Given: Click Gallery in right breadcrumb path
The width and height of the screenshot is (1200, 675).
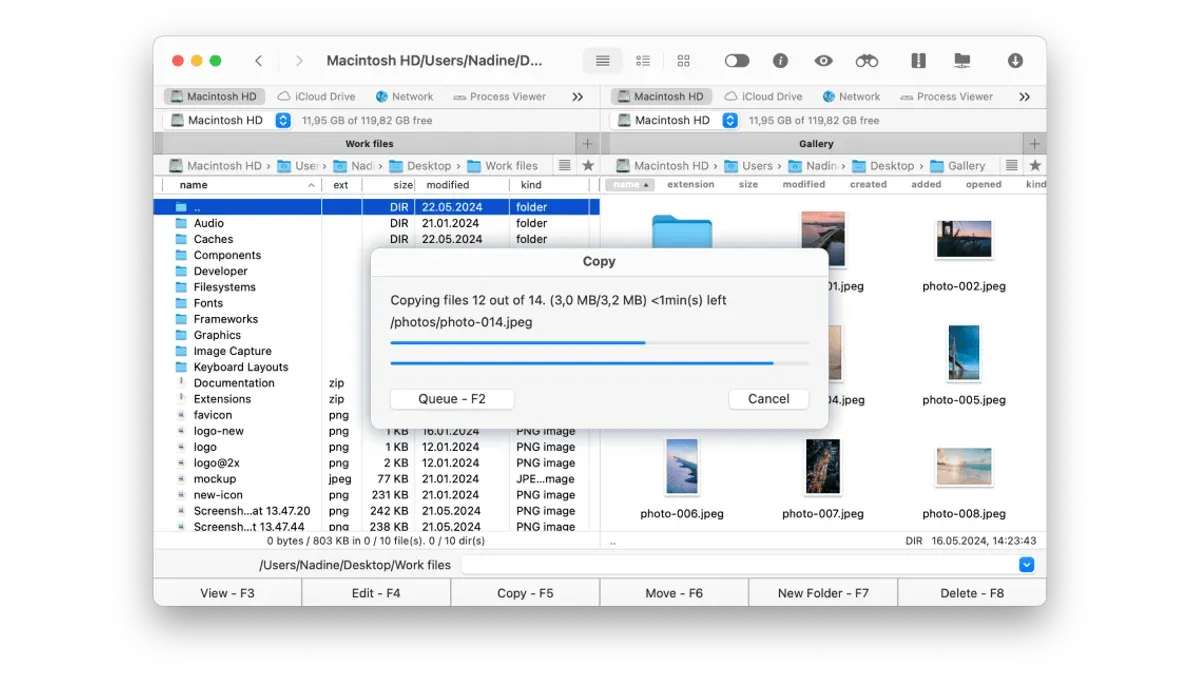Looking at the screenshot, I should click(958, 166).
